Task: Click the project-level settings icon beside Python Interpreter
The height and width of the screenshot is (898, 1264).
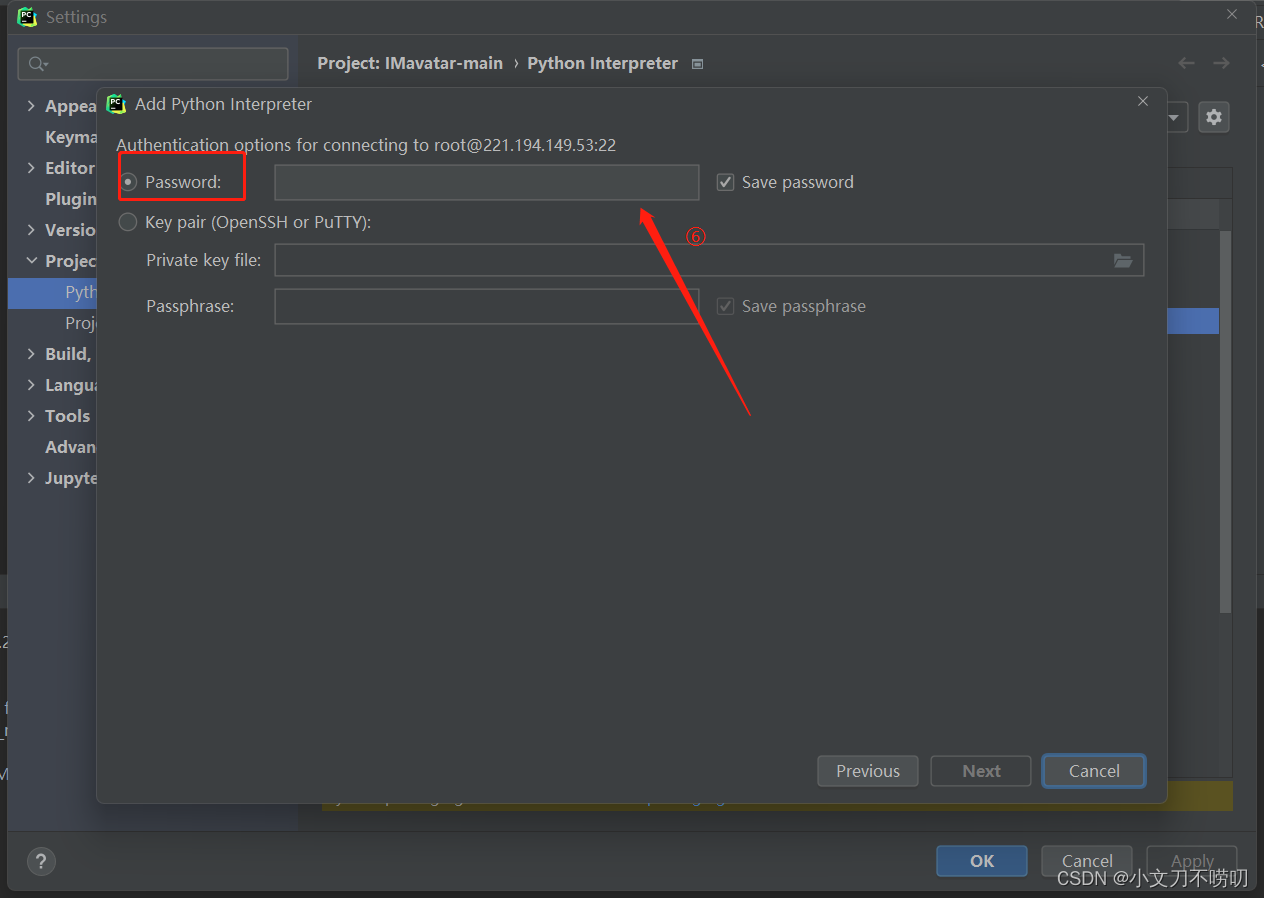Action: tap(698, 64)
